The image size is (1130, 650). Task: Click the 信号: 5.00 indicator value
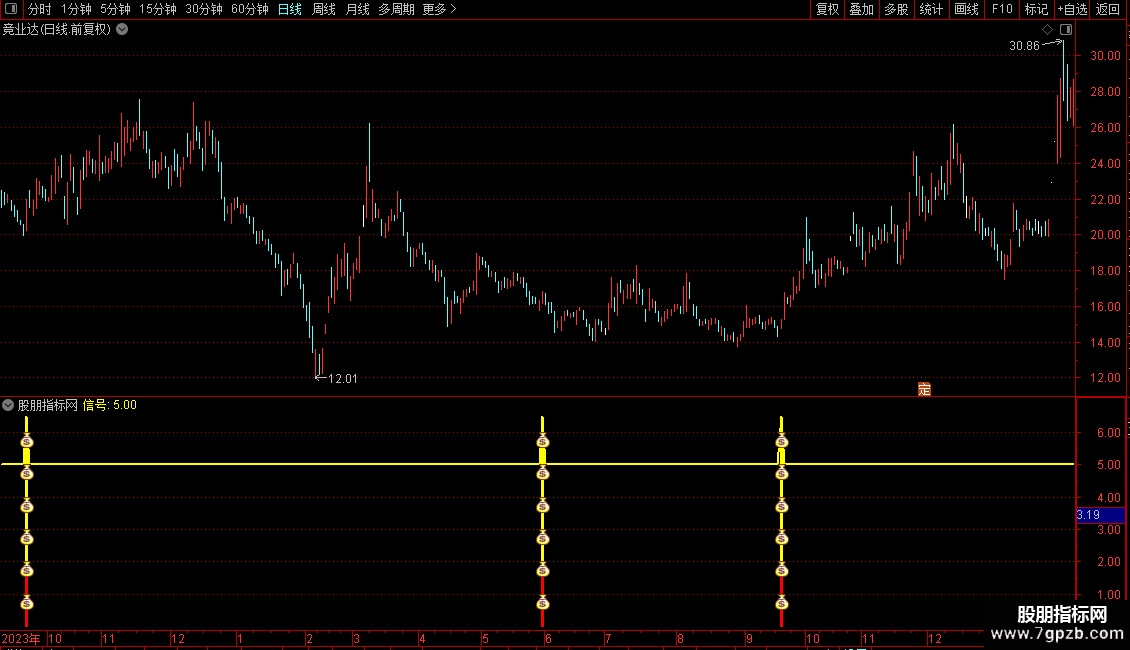[110, 405]
